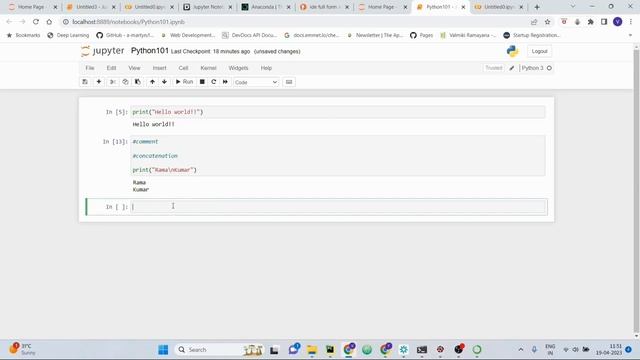Move selected cell down arrow
The height and width of the screenshot is (360, 640).
point(164,82)
